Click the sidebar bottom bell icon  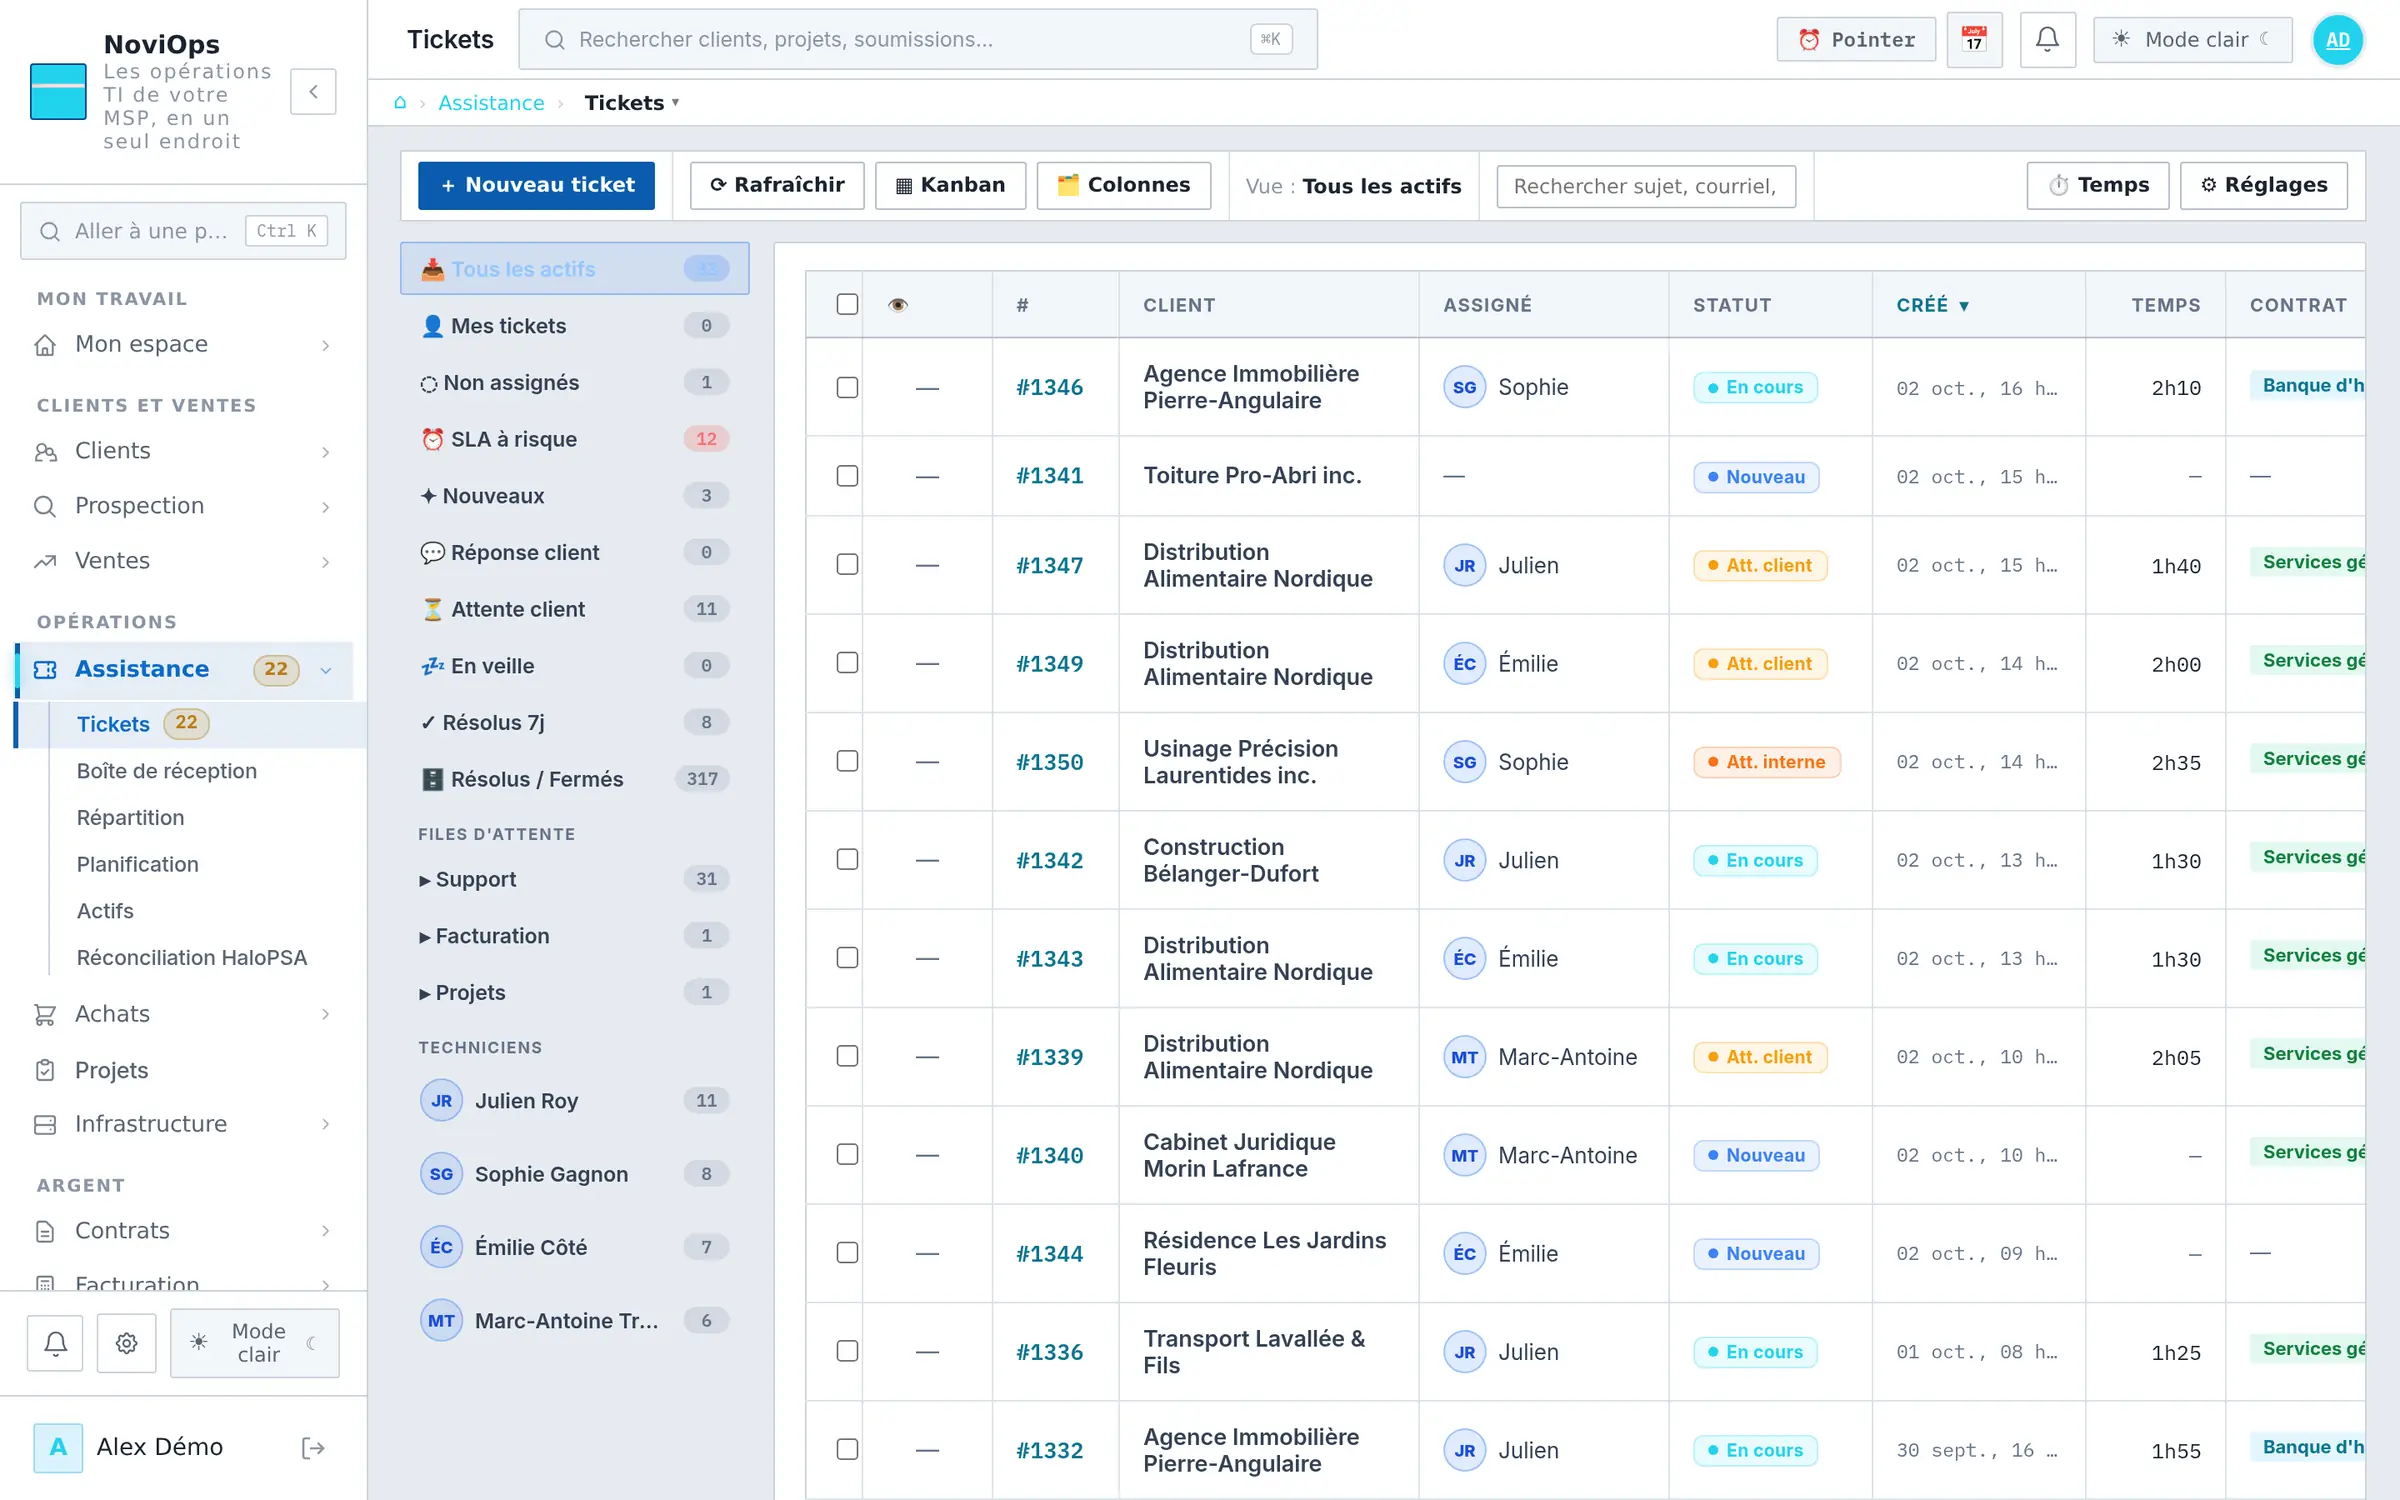(56, 1343)
